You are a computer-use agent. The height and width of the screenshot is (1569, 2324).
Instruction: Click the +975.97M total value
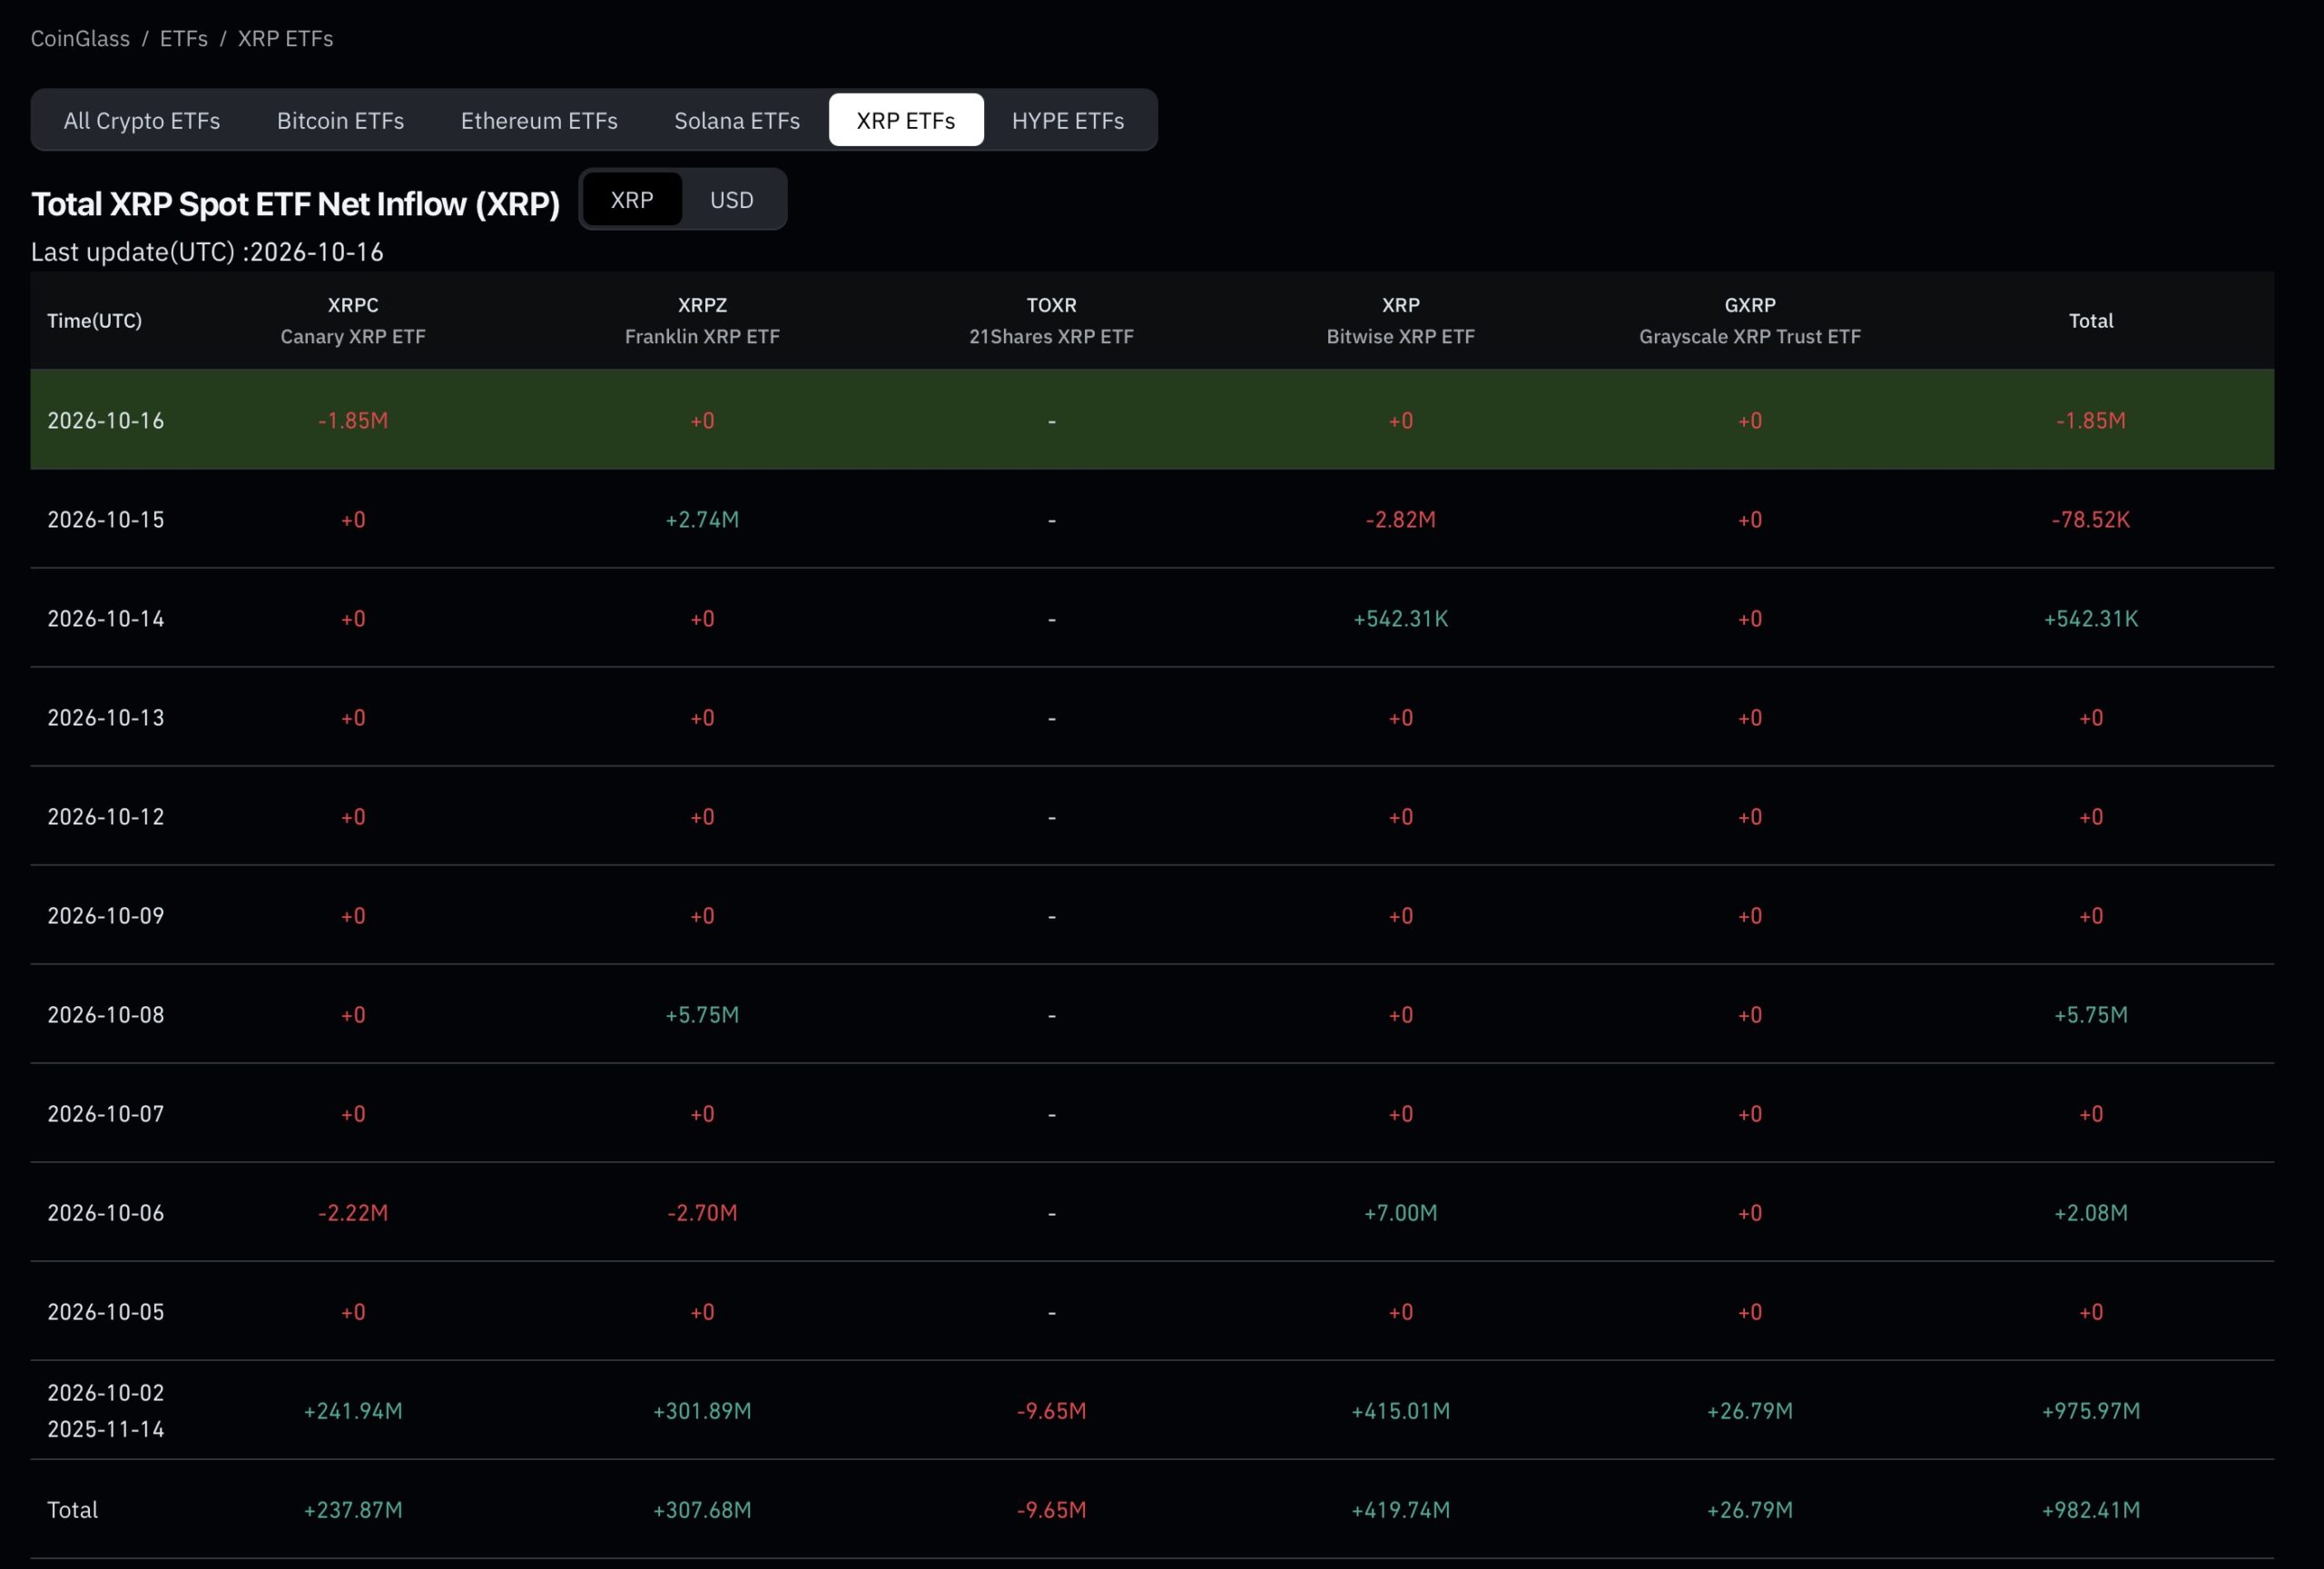[x=2091, y=1410]
